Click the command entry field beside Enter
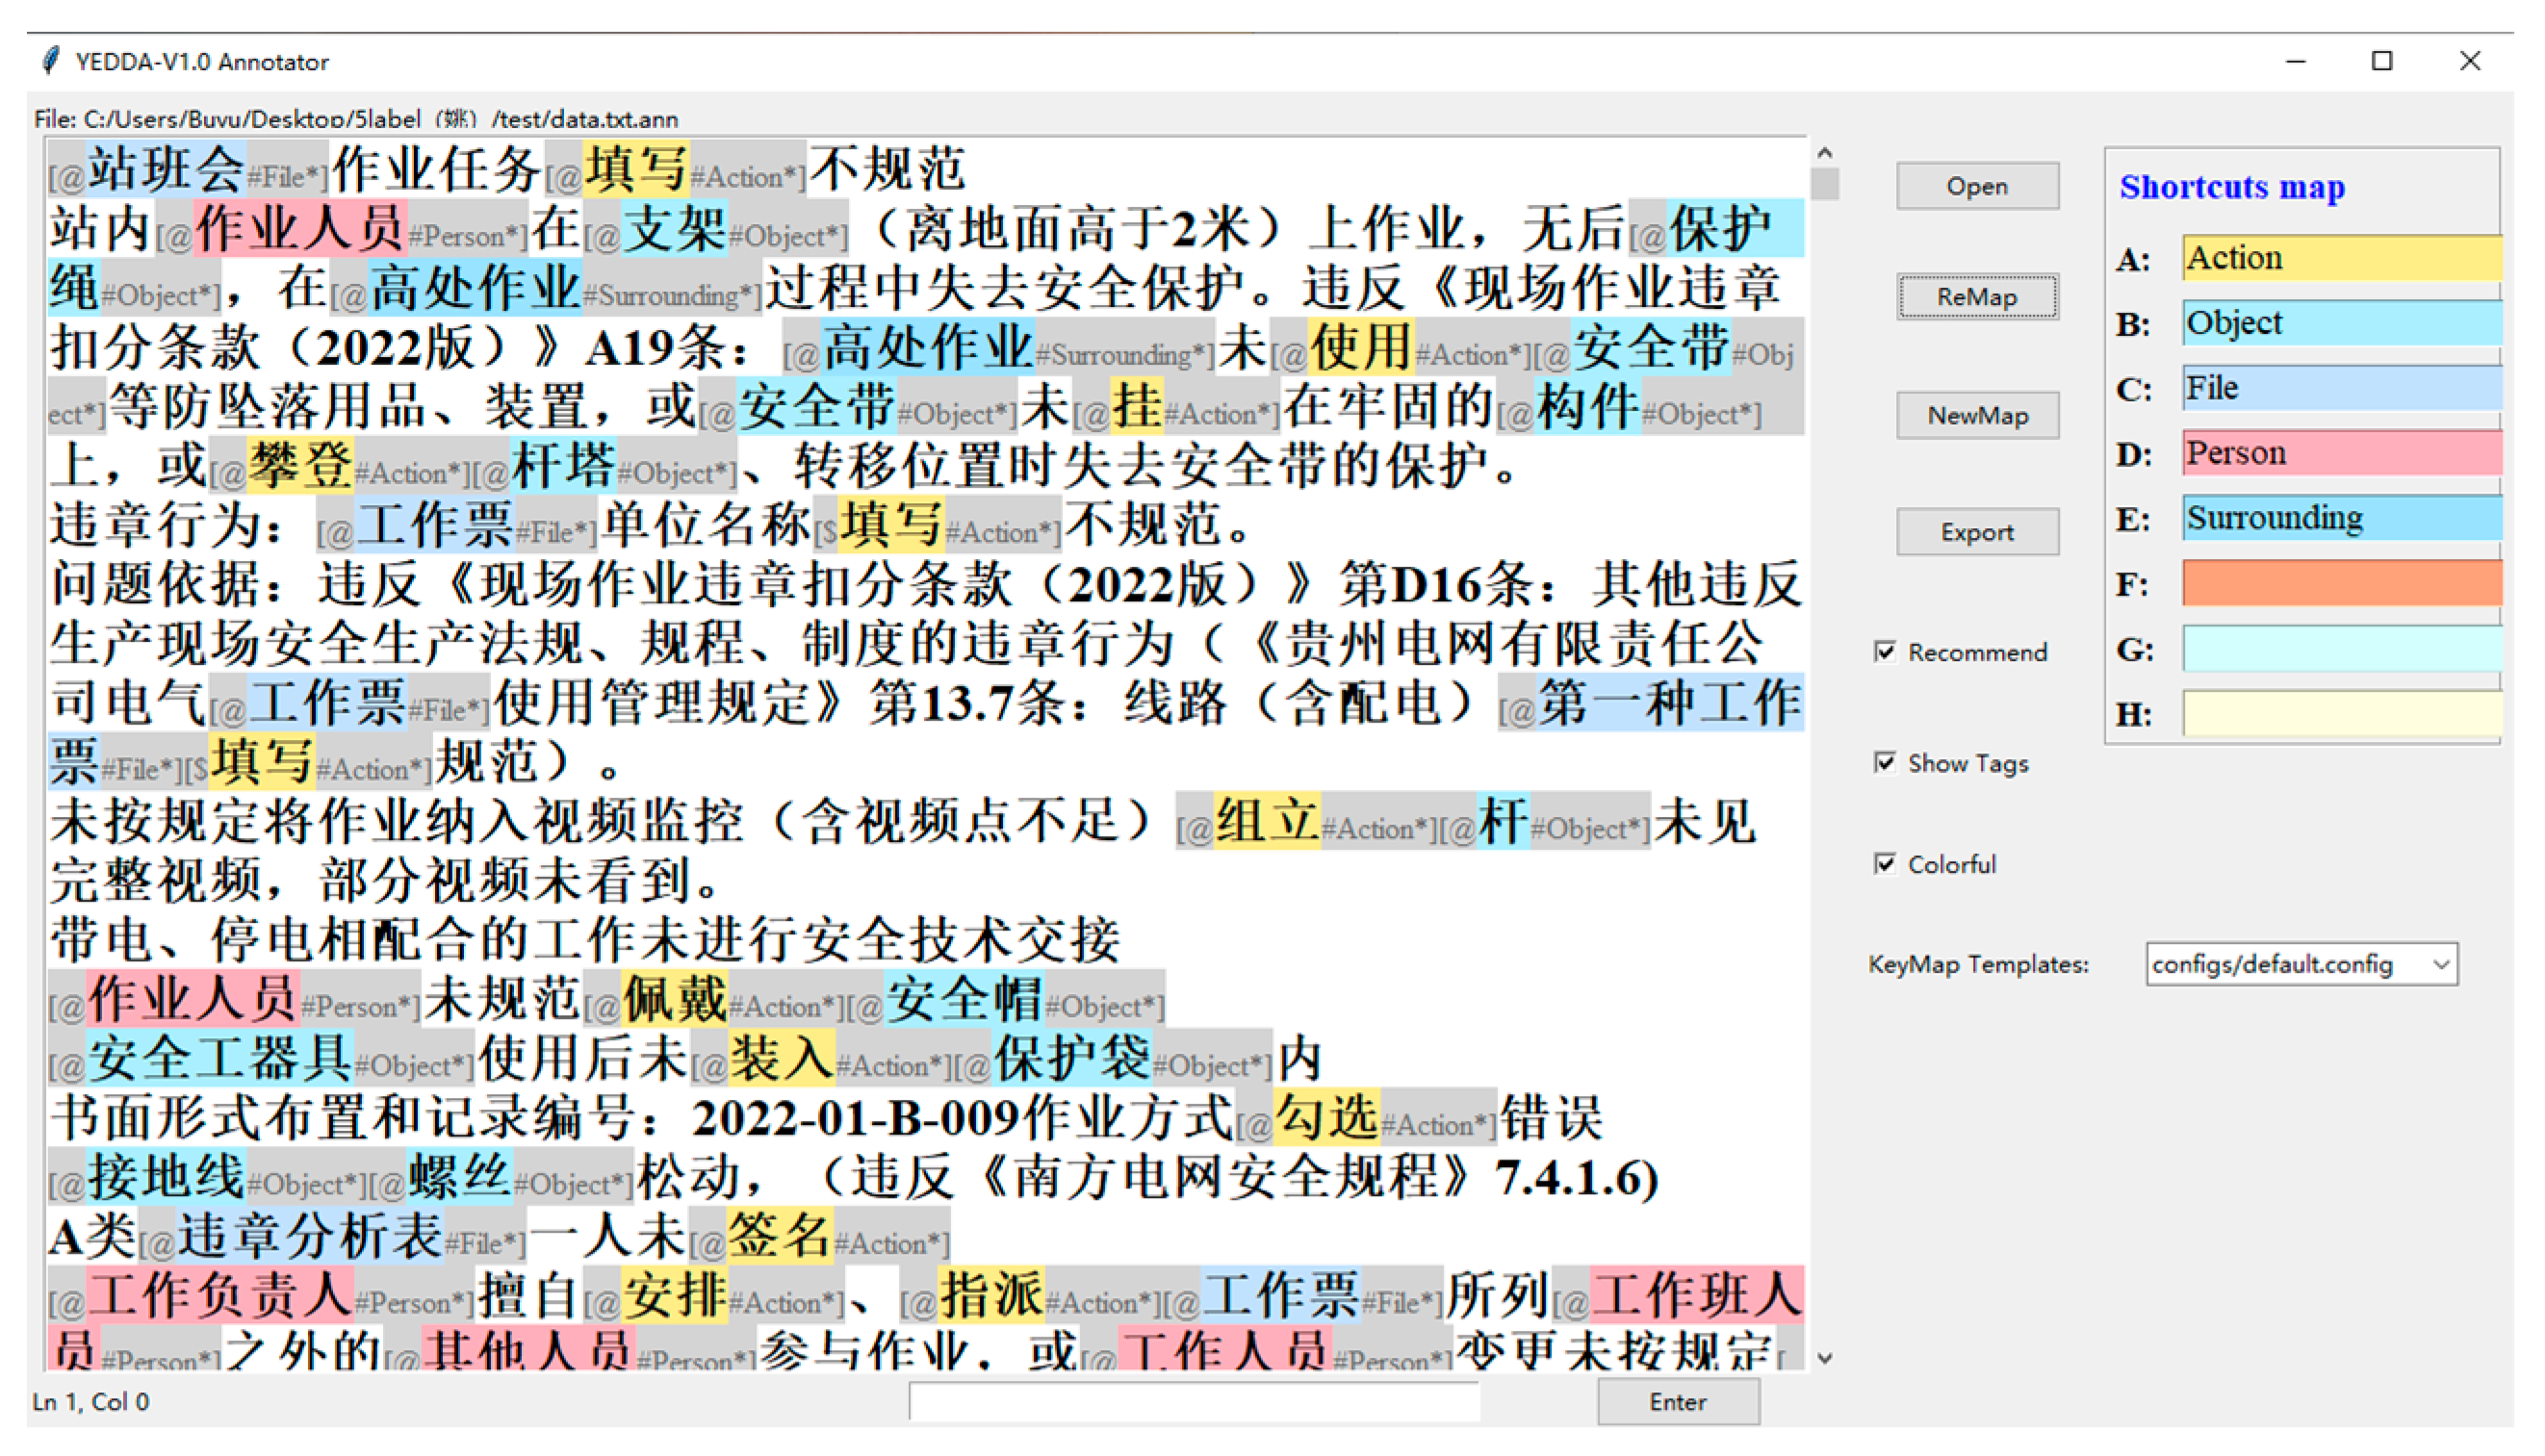Screen dimensions: 2545x1456 [1194, 1402]
